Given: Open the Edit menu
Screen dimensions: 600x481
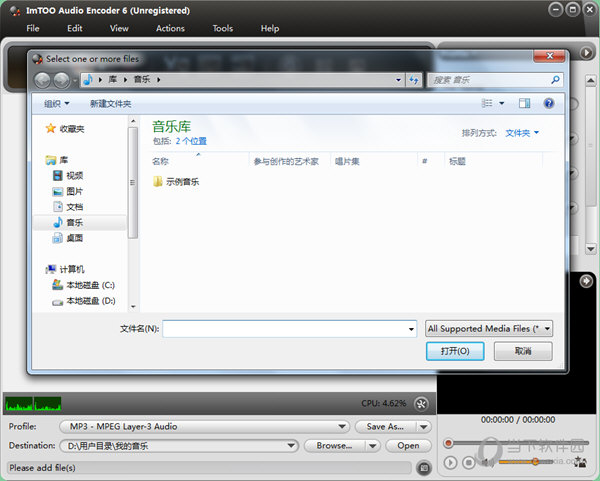Looking at the screenshot, I should tap(75, 28).
